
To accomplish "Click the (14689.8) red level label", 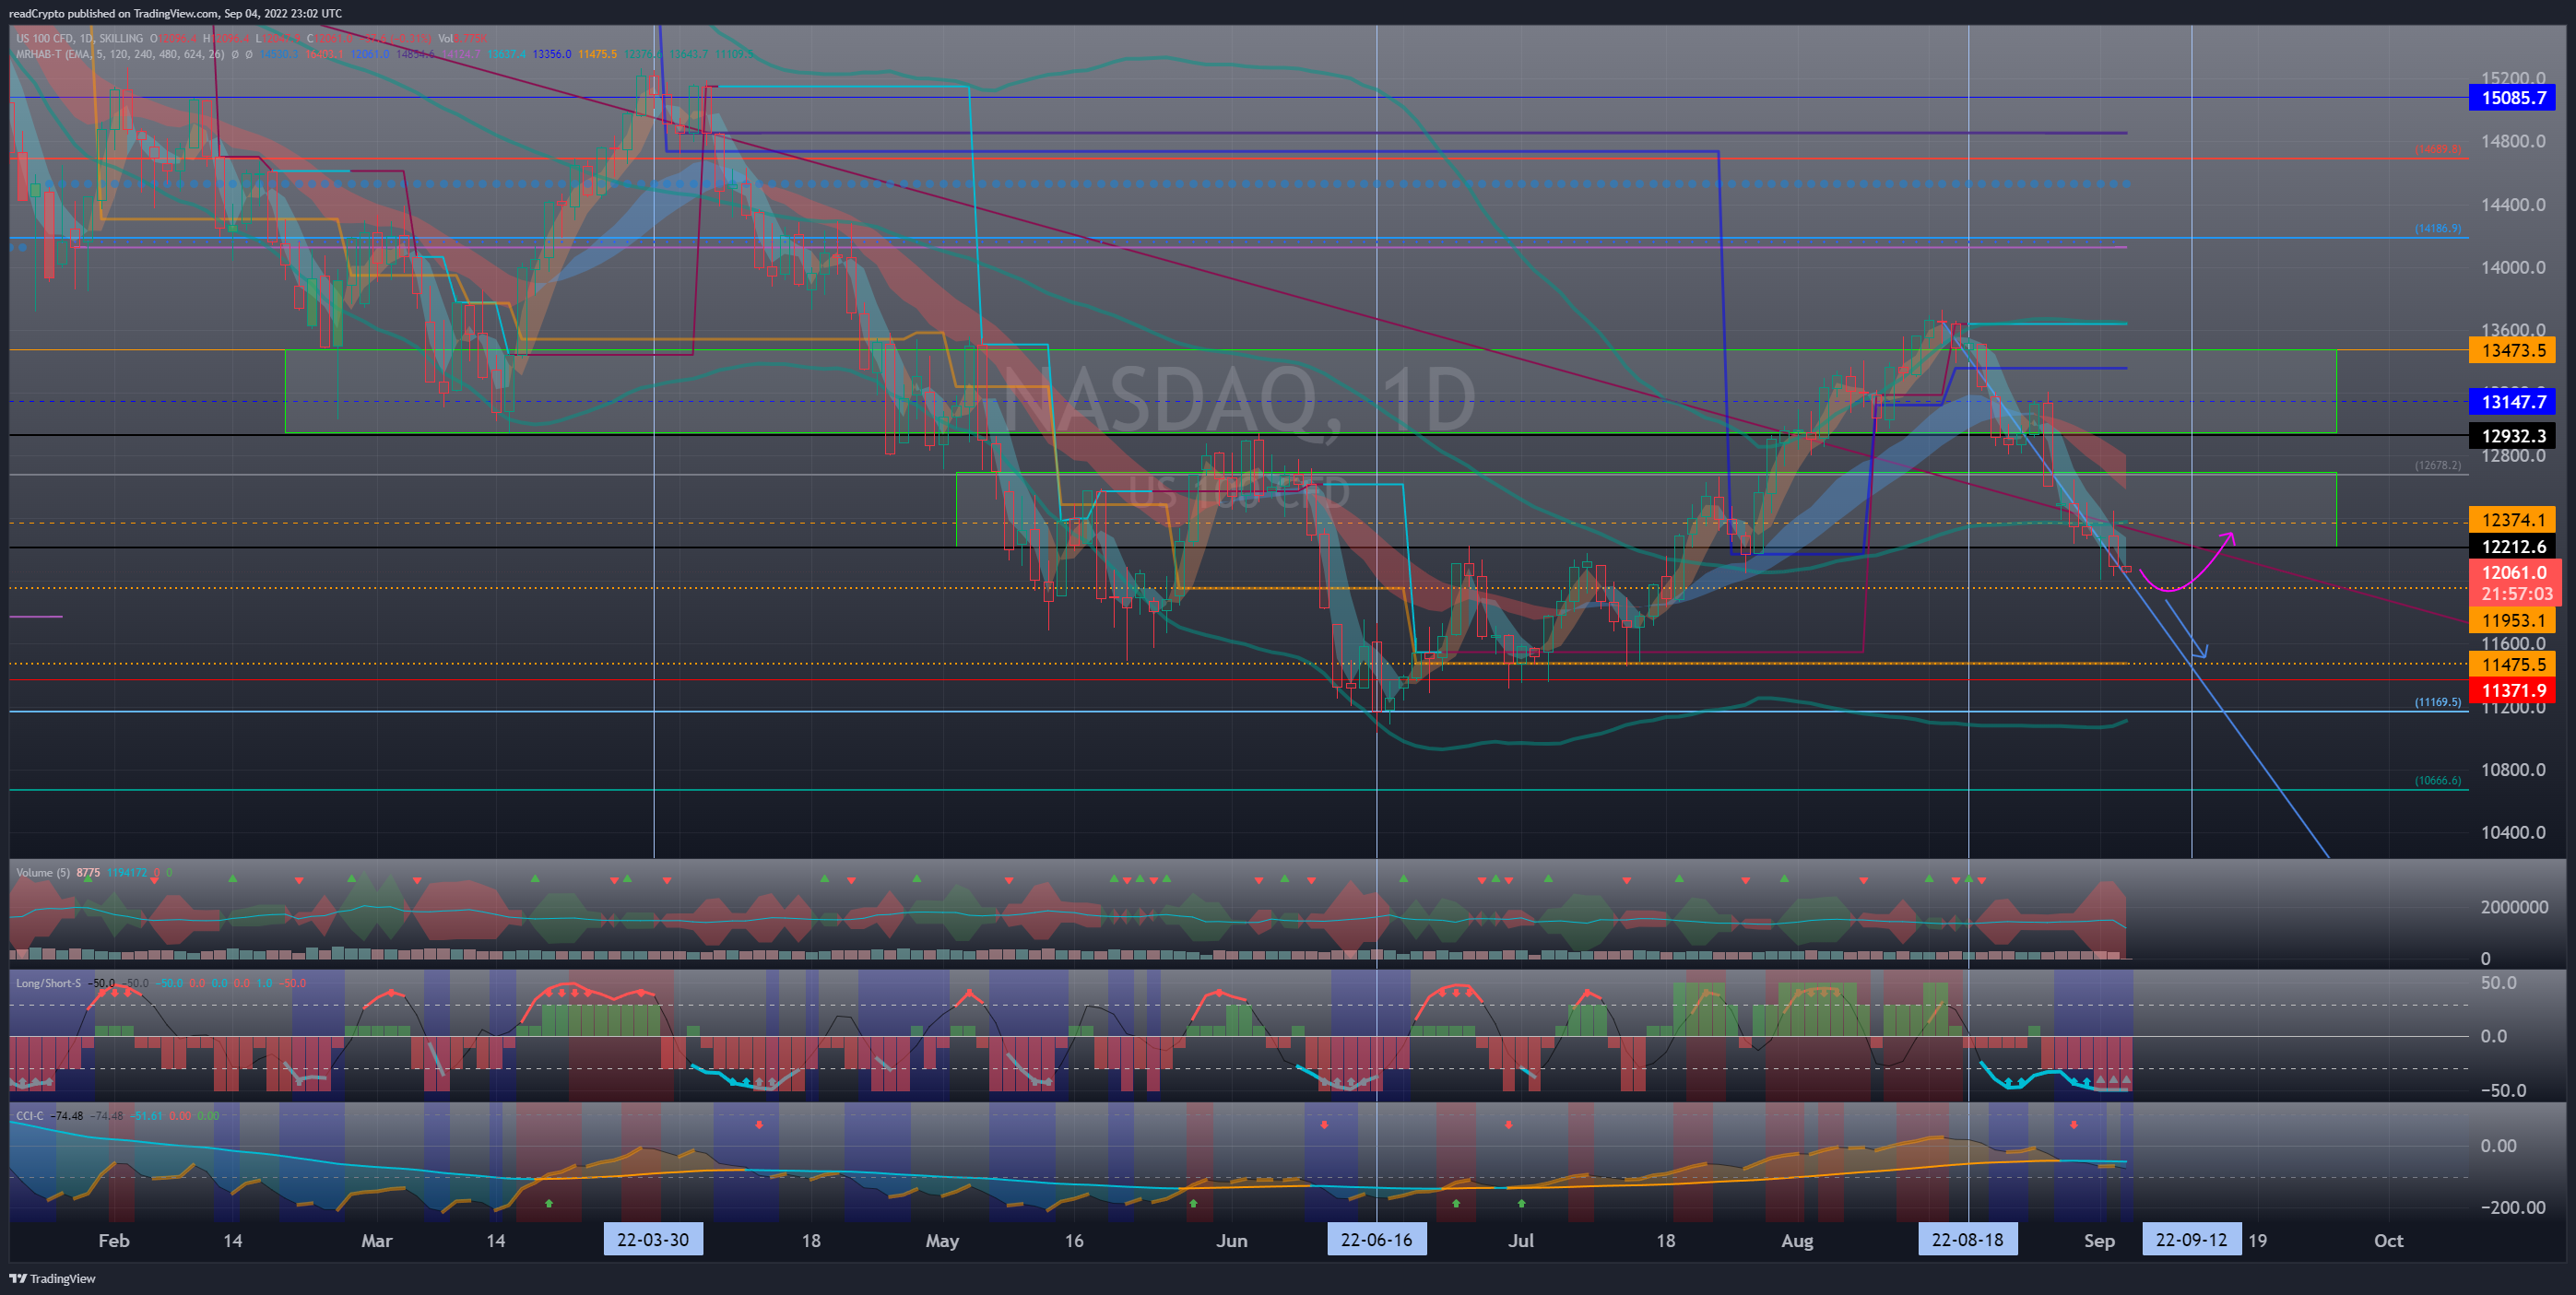I will pos(2438,150).
